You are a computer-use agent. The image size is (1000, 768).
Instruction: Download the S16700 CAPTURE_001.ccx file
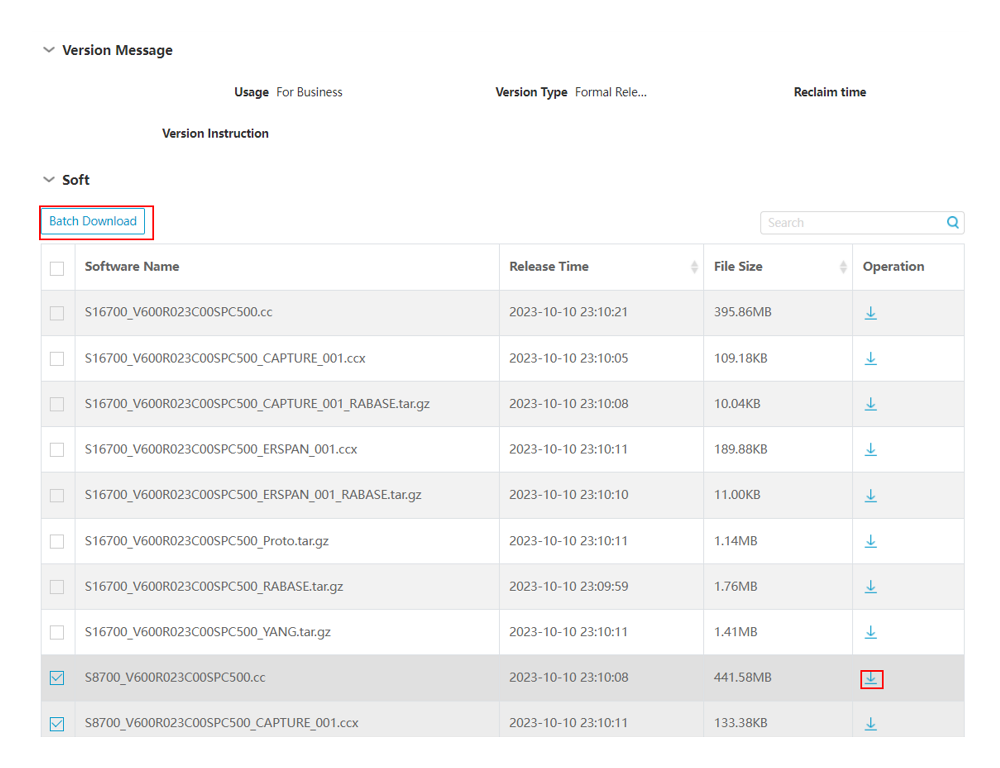(870, 358)
